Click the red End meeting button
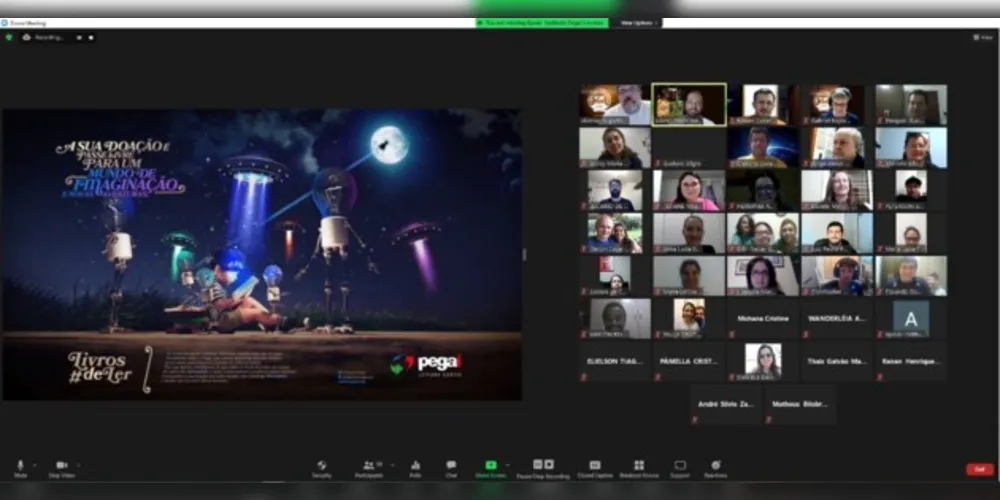This screenshot has height=500, width=1000. [980, 469]
